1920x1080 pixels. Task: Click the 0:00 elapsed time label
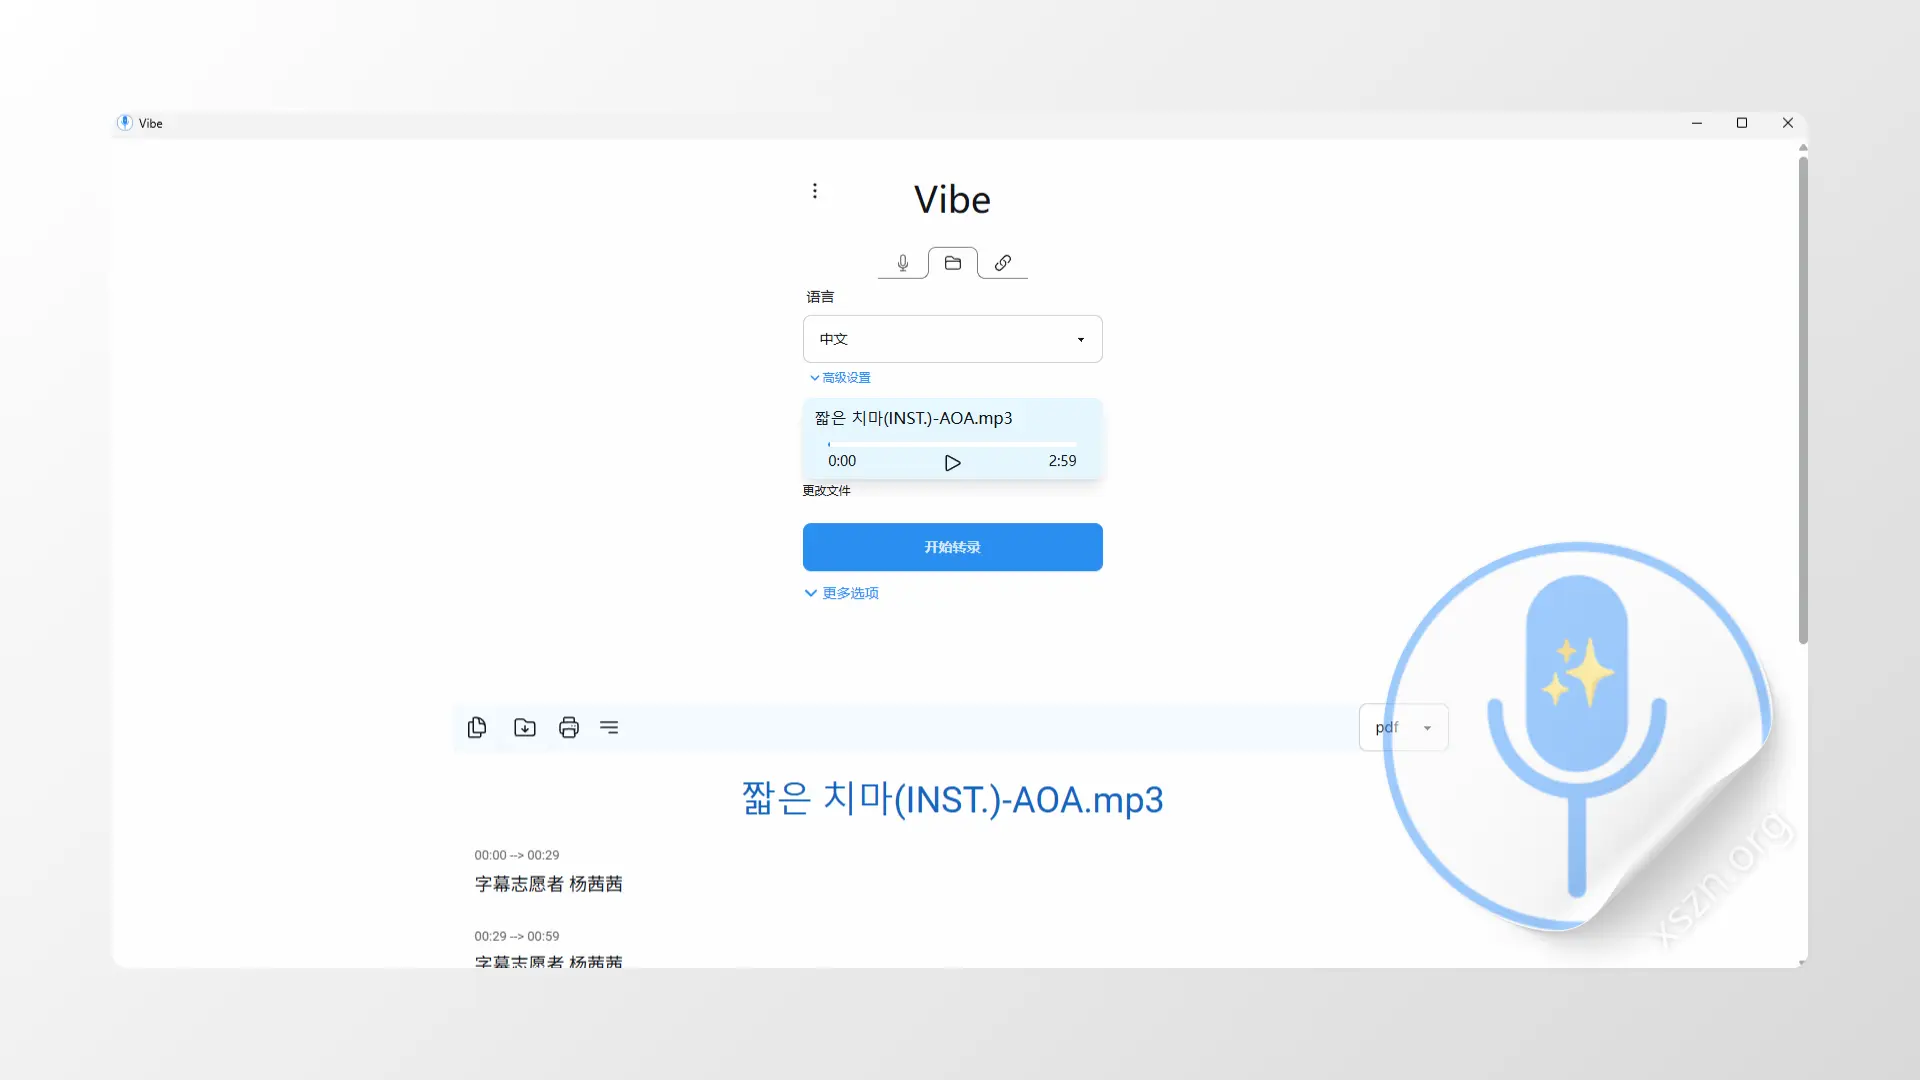coord(842,461)
